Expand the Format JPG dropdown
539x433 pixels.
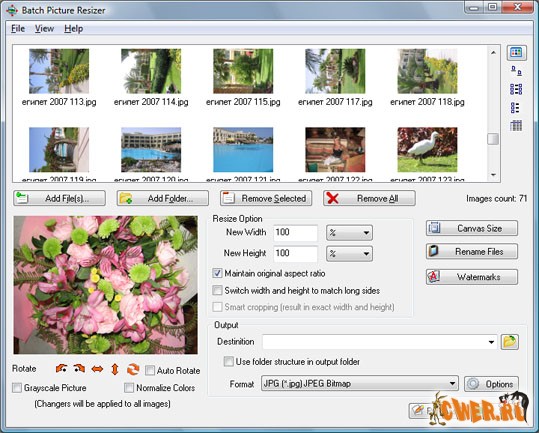click(x=360, y=384)
